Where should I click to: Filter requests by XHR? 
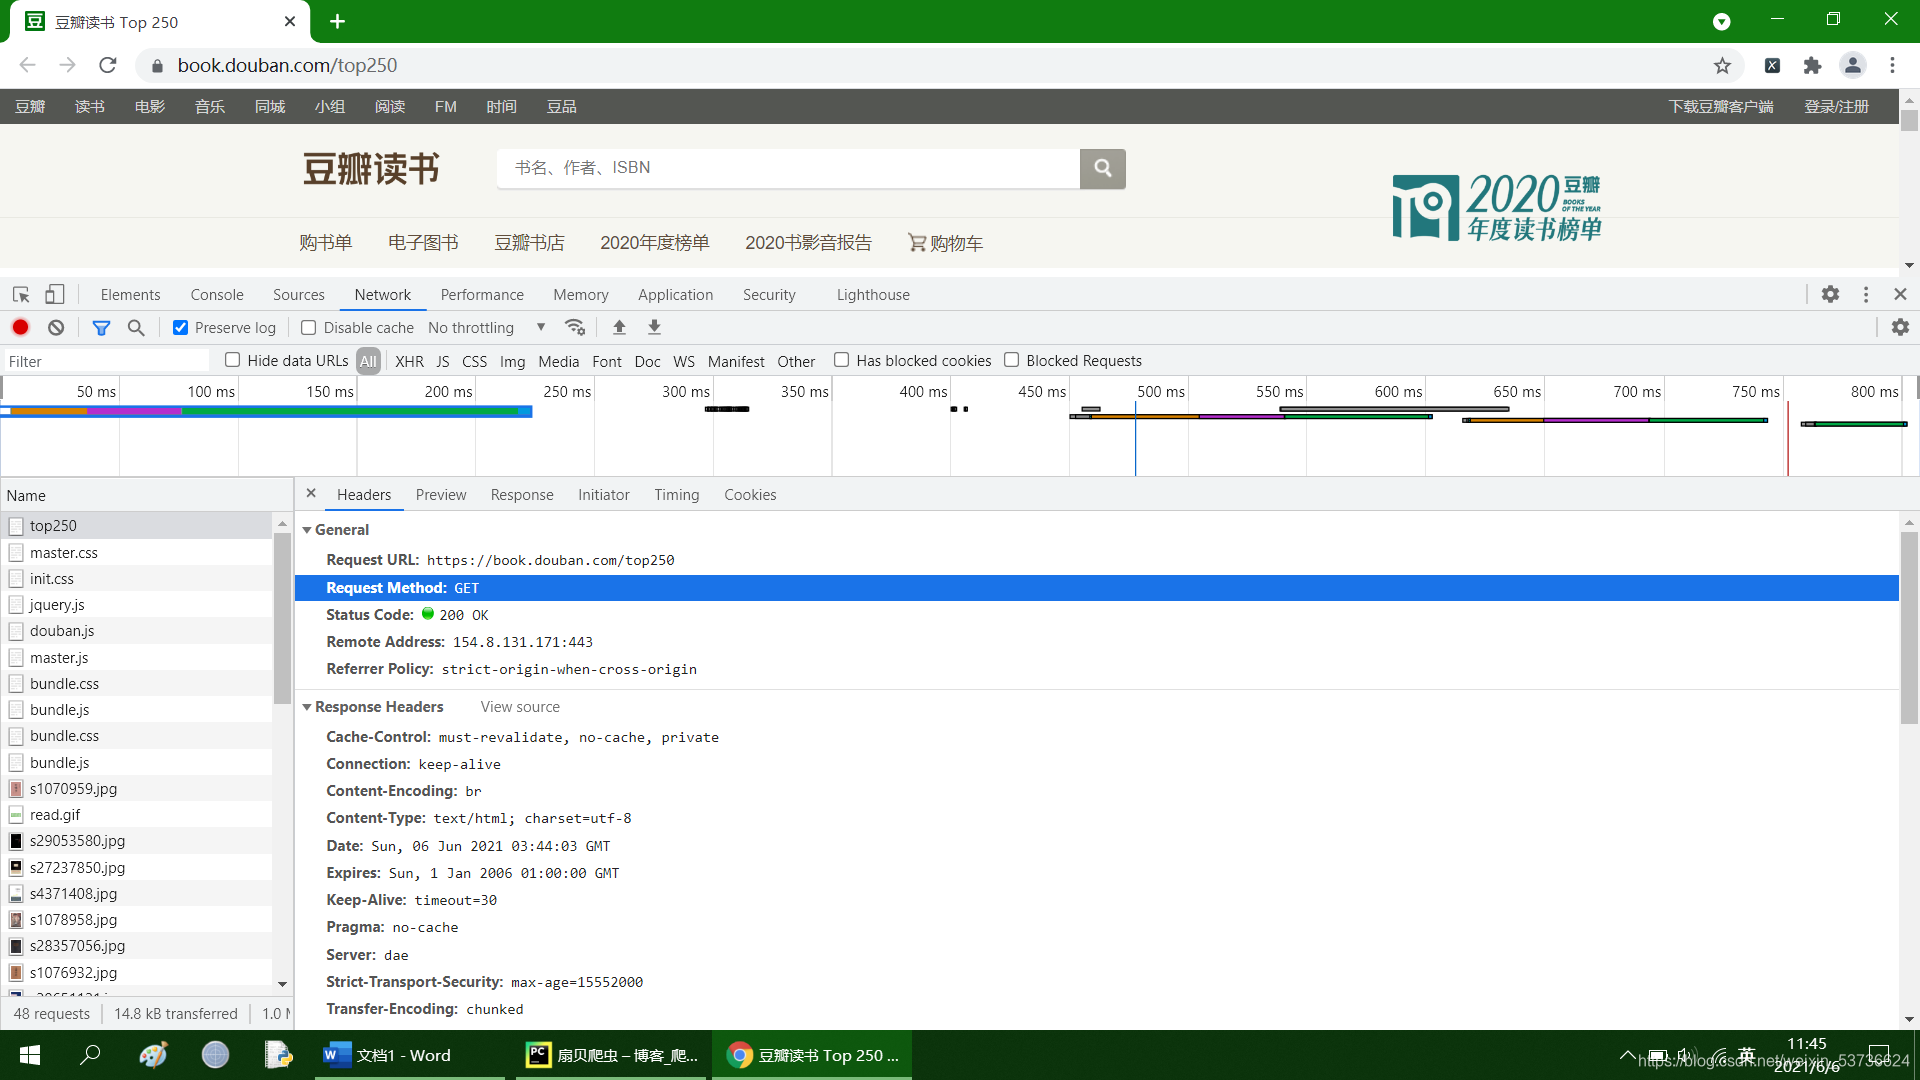(x=409, y=361)
